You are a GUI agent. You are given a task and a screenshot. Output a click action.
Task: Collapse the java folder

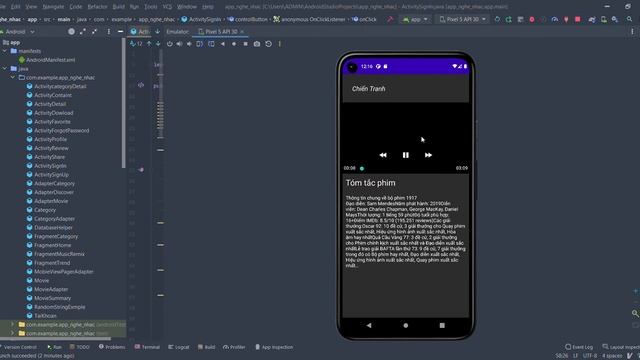[x=5, y=69]
